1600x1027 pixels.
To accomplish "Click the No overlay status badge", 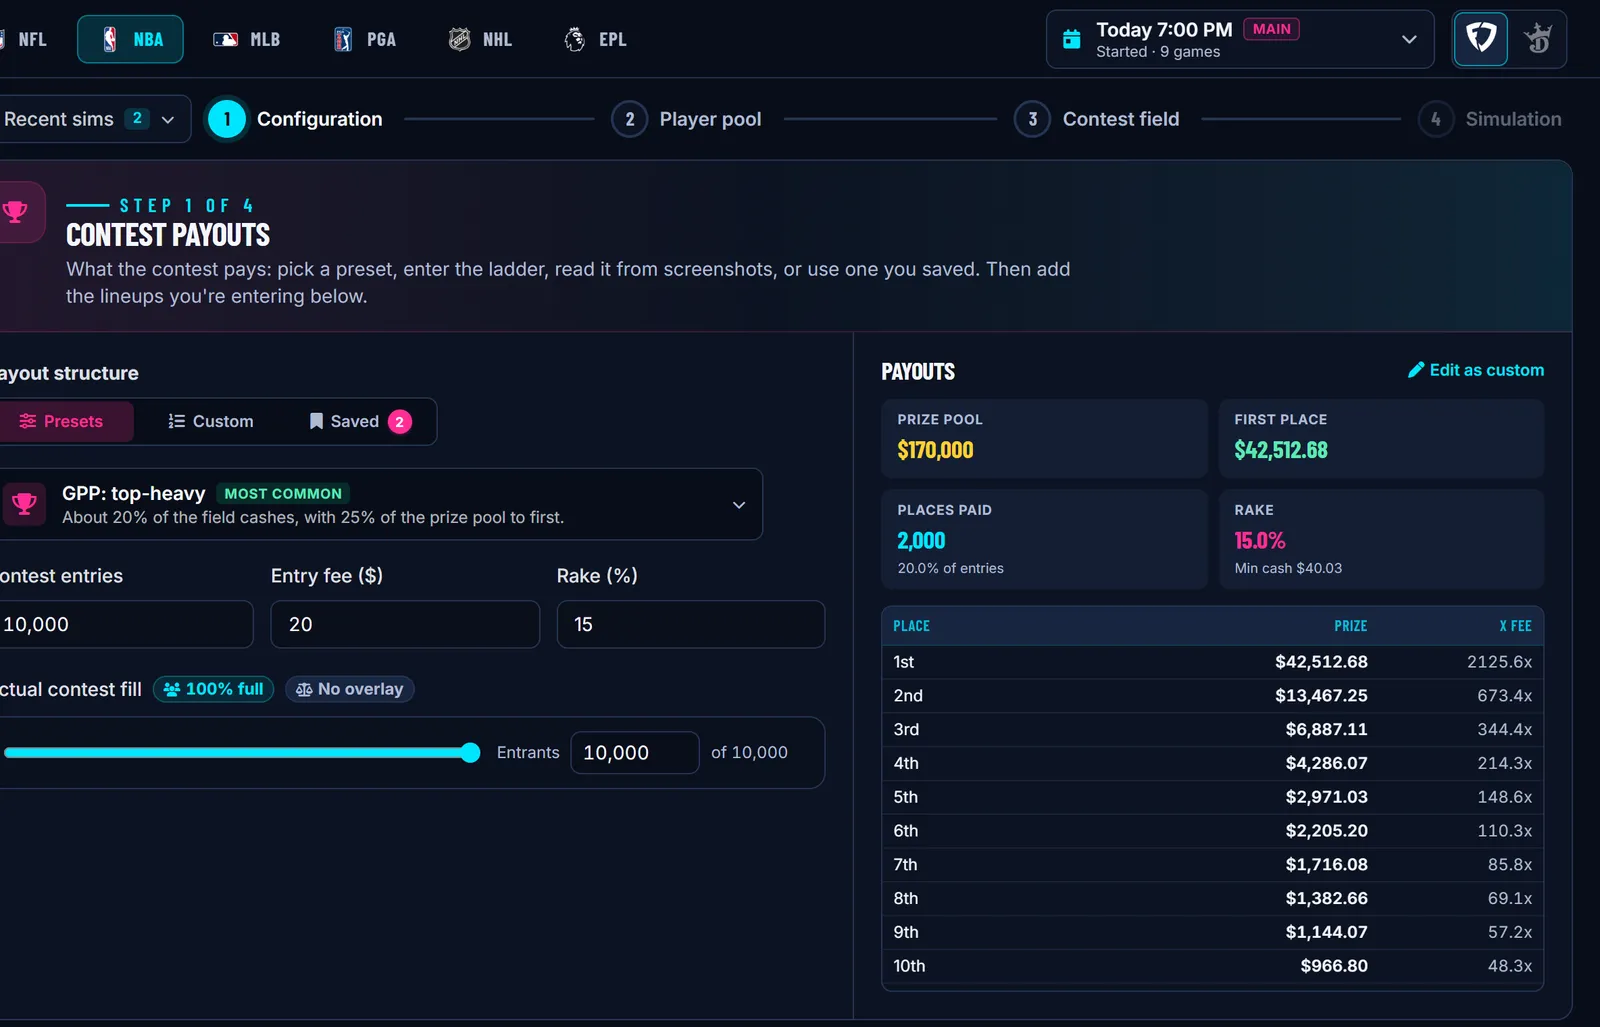I will pyautogui.click(x=350, y=689).
